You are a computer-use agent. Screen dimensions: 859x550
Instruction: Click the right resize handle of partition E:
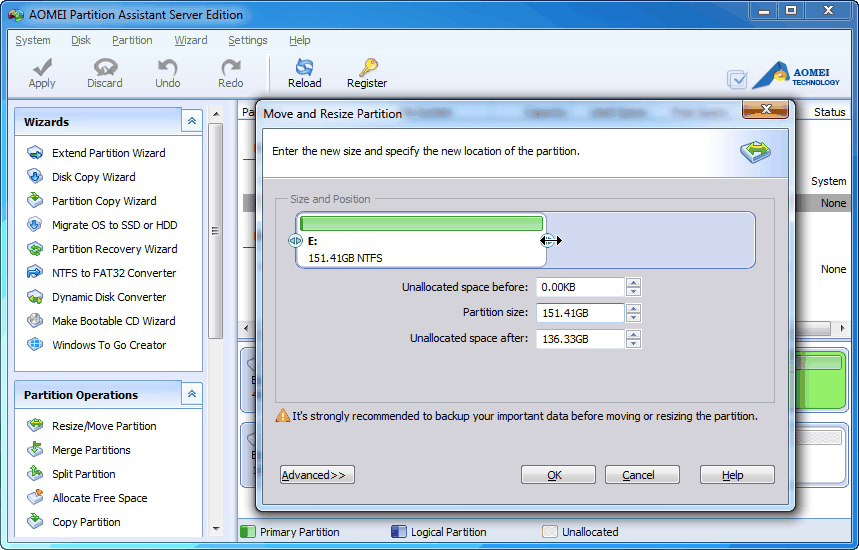tap(547, 240)
